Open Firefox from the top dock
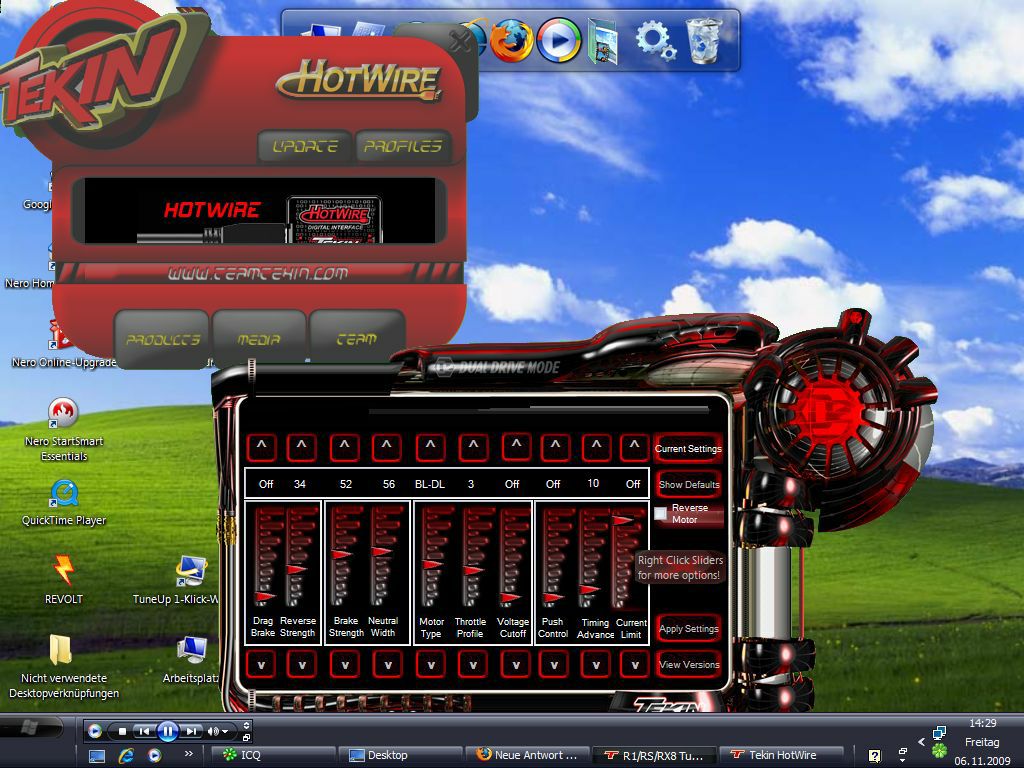This screenshot has height=768, width=1024. coord(511,40)
